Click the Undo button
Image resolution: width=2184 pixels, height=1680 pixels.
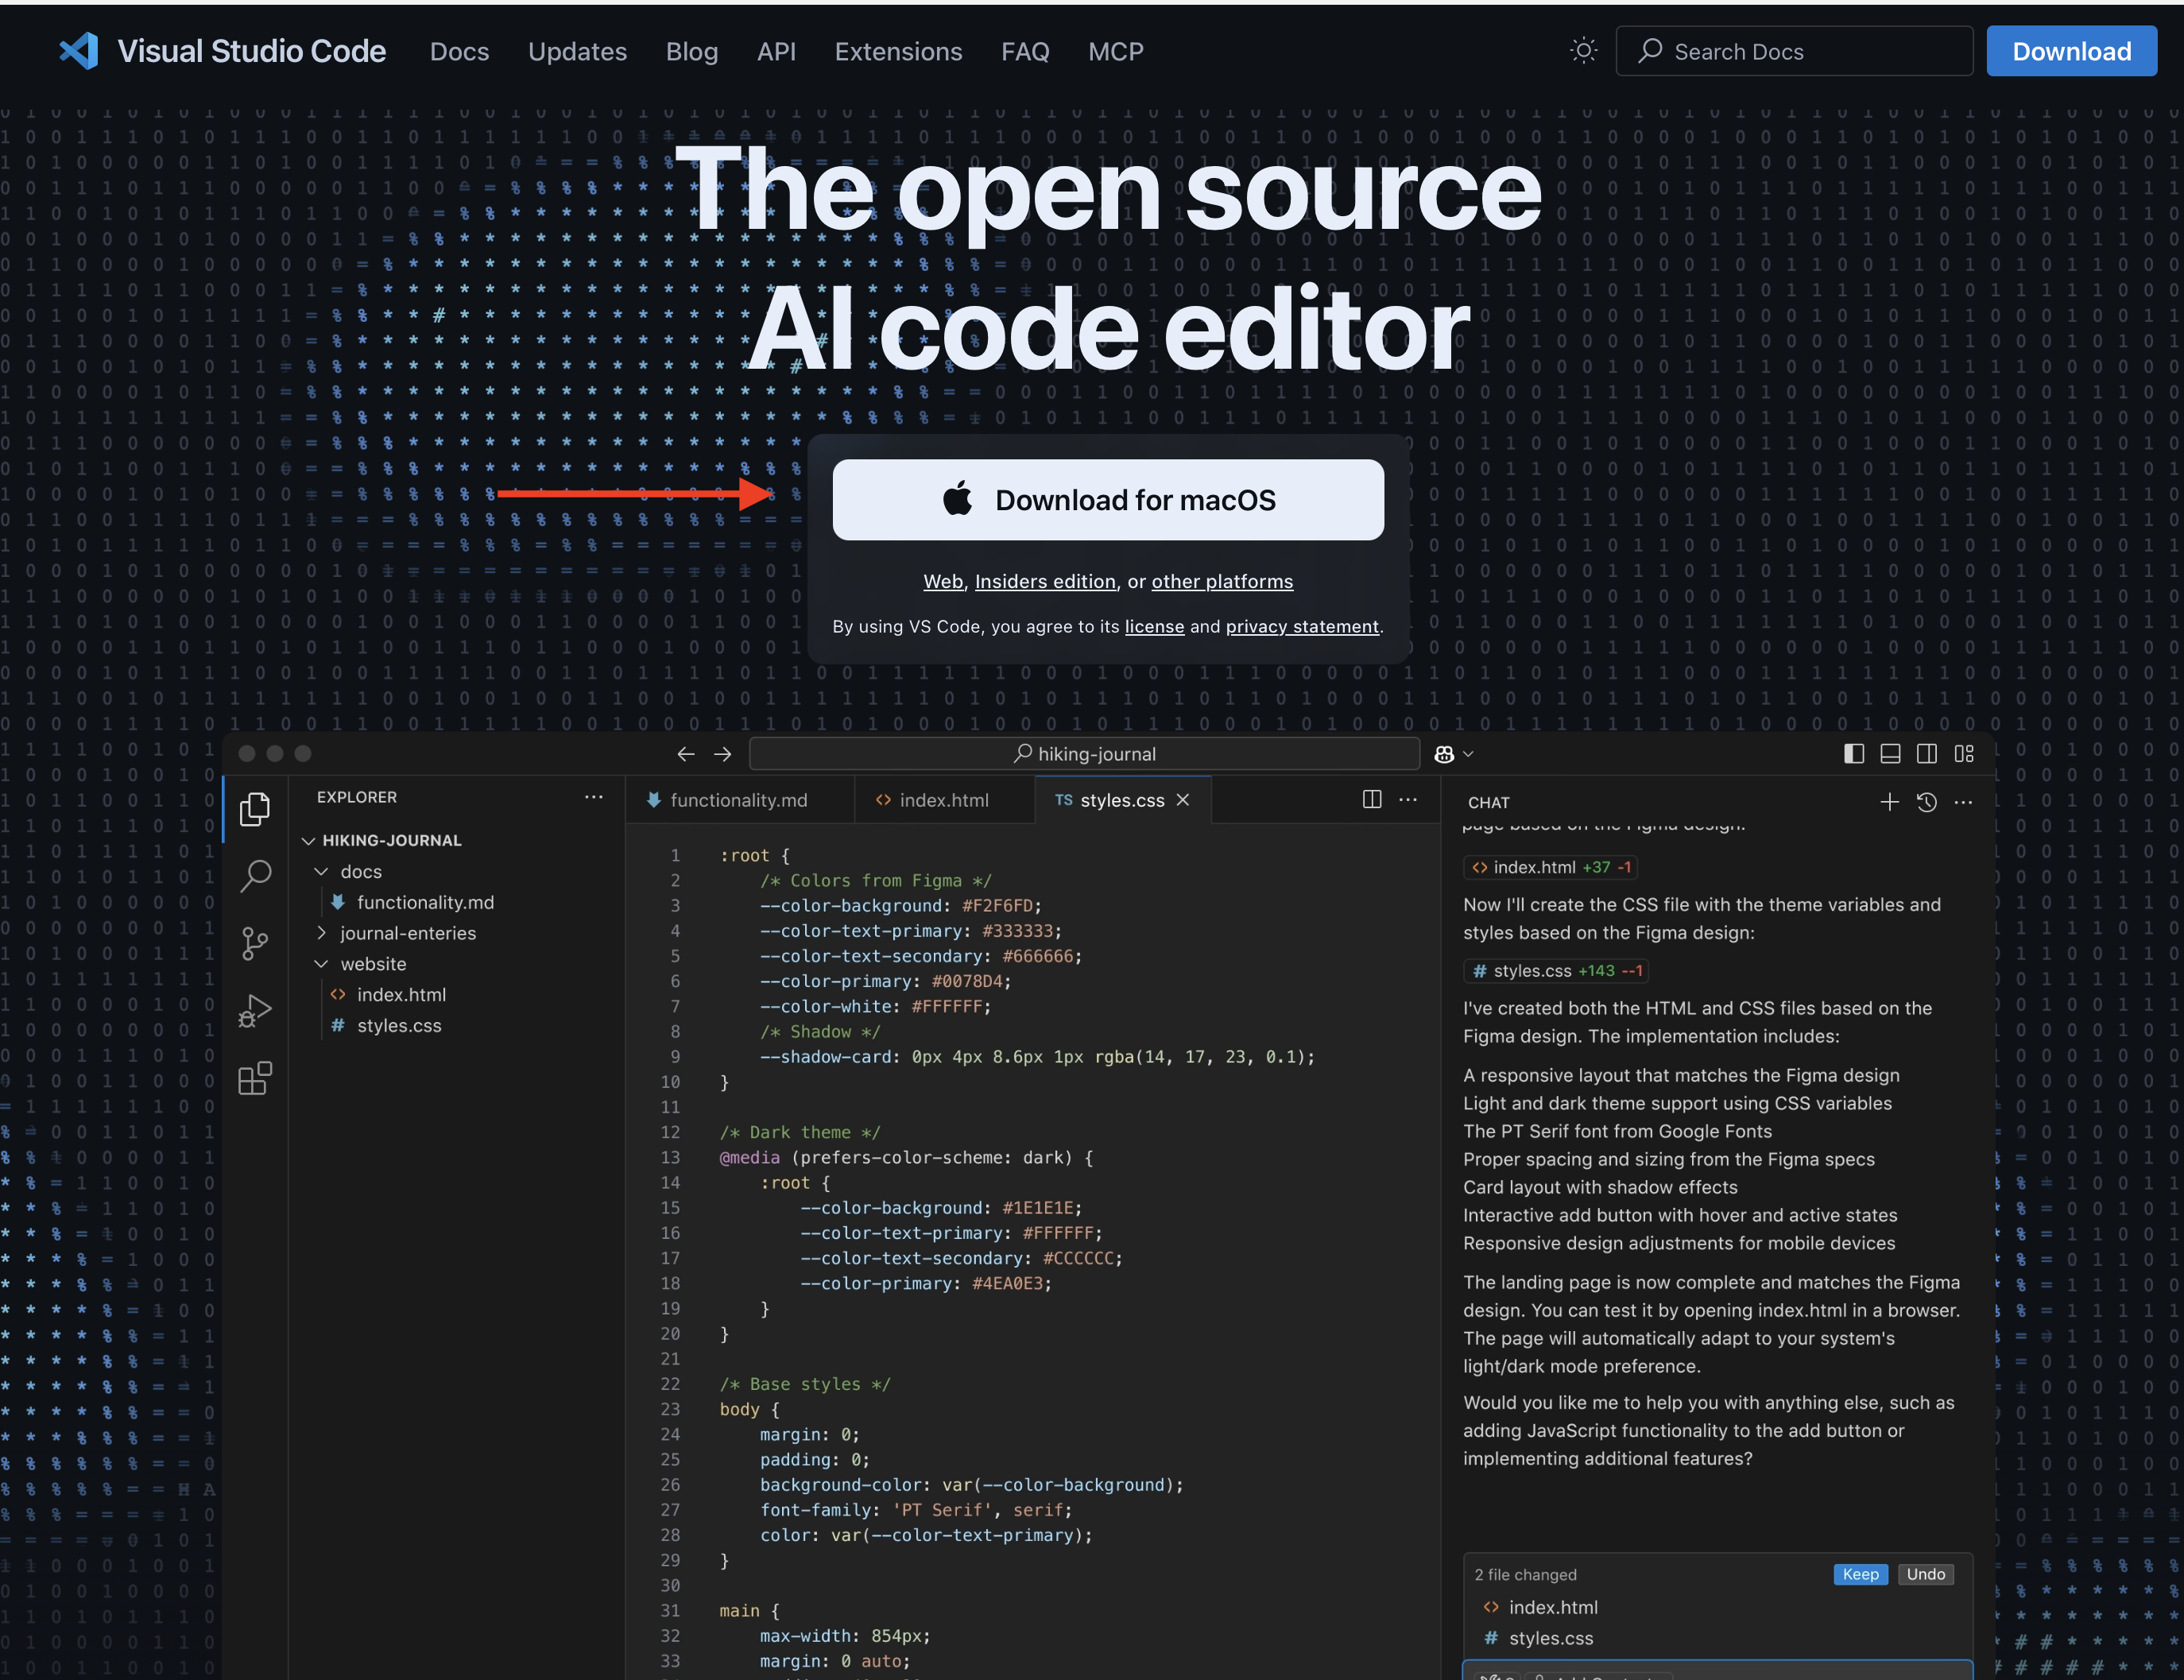click(x=1925, y=1574)
